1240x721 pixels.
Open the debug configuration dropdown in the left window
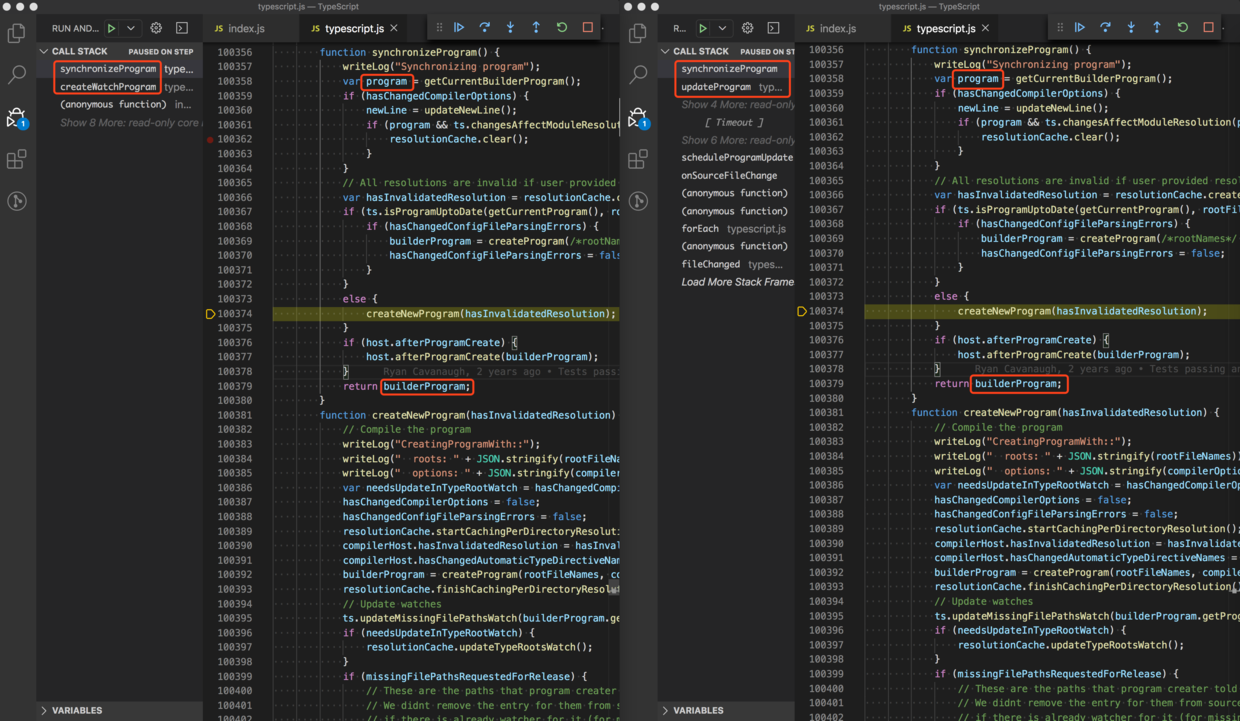[x=131, y=29]
